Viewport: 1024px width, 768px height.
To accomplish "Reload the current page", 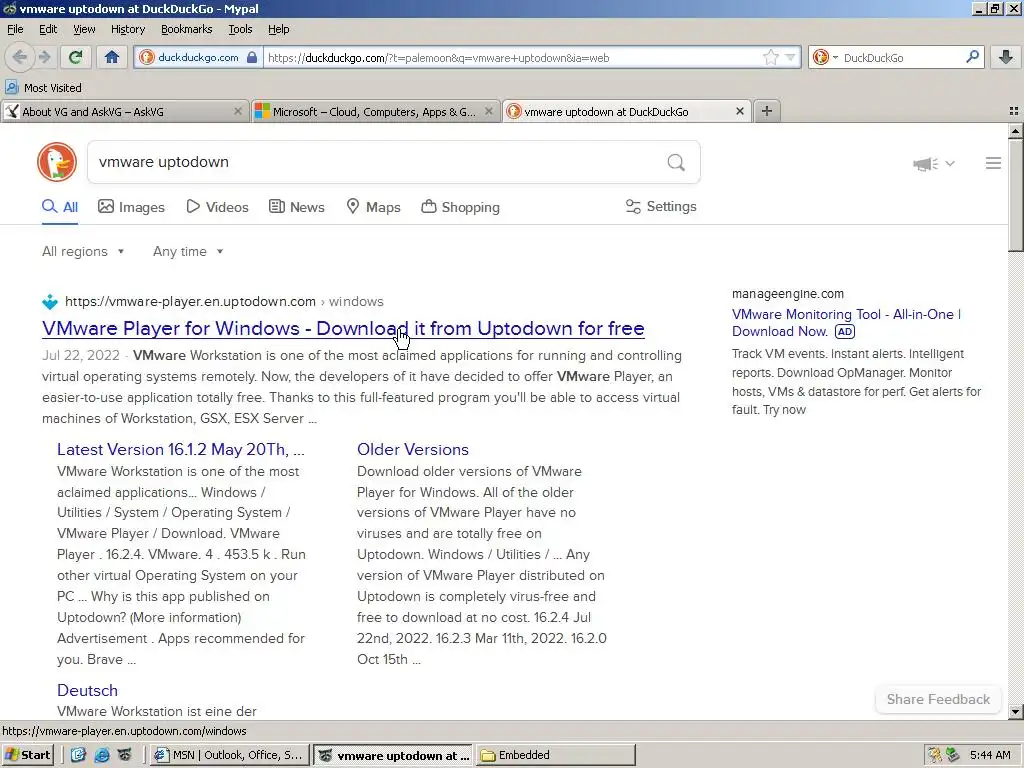I will pyautogui.click(x=75, y=57).
